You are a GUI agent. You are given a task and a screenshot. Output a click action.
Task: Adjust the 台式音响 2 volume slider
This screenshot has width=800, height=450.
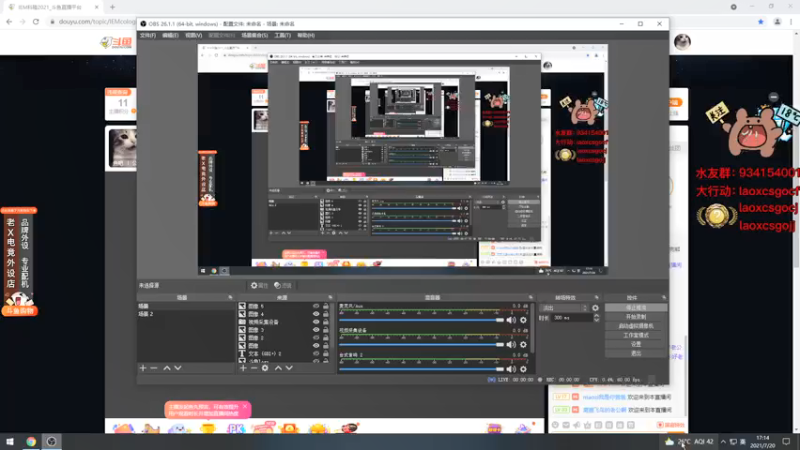[x=421, y=369]
